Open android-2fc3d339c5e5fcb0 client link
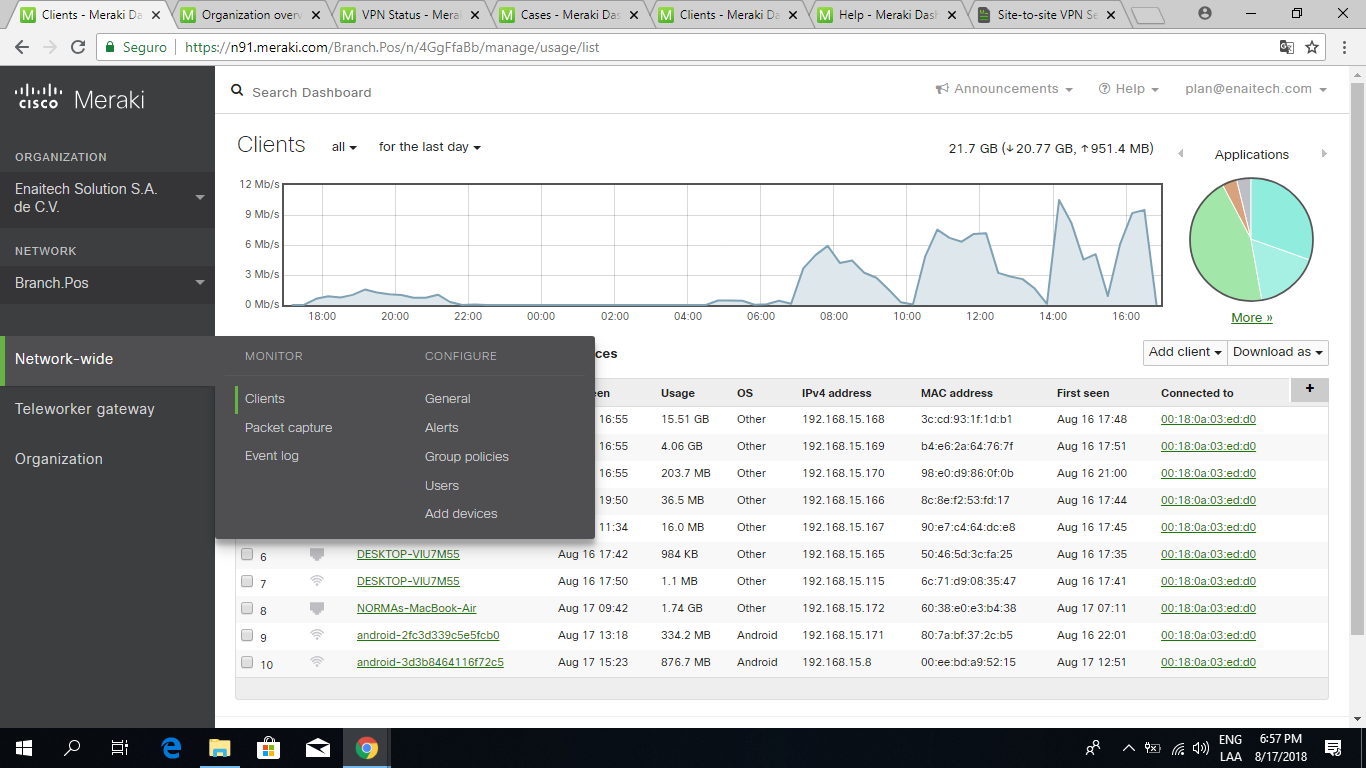The width and height of the screenshot is (1366, 768). (428, 635)
